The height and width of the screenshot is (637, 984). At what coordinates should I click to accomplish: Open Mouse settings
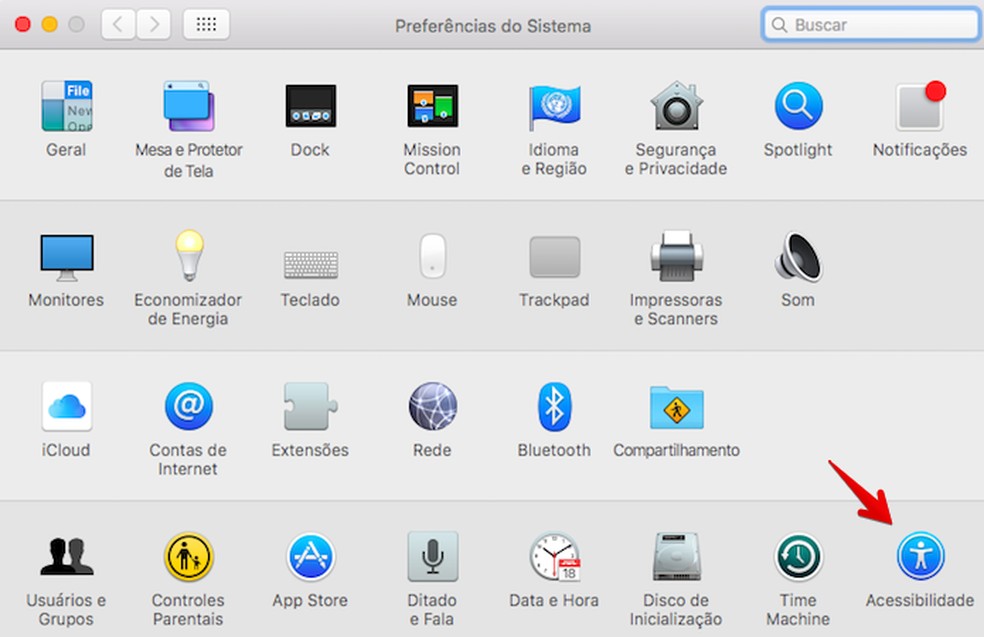(x=431, y=259)
